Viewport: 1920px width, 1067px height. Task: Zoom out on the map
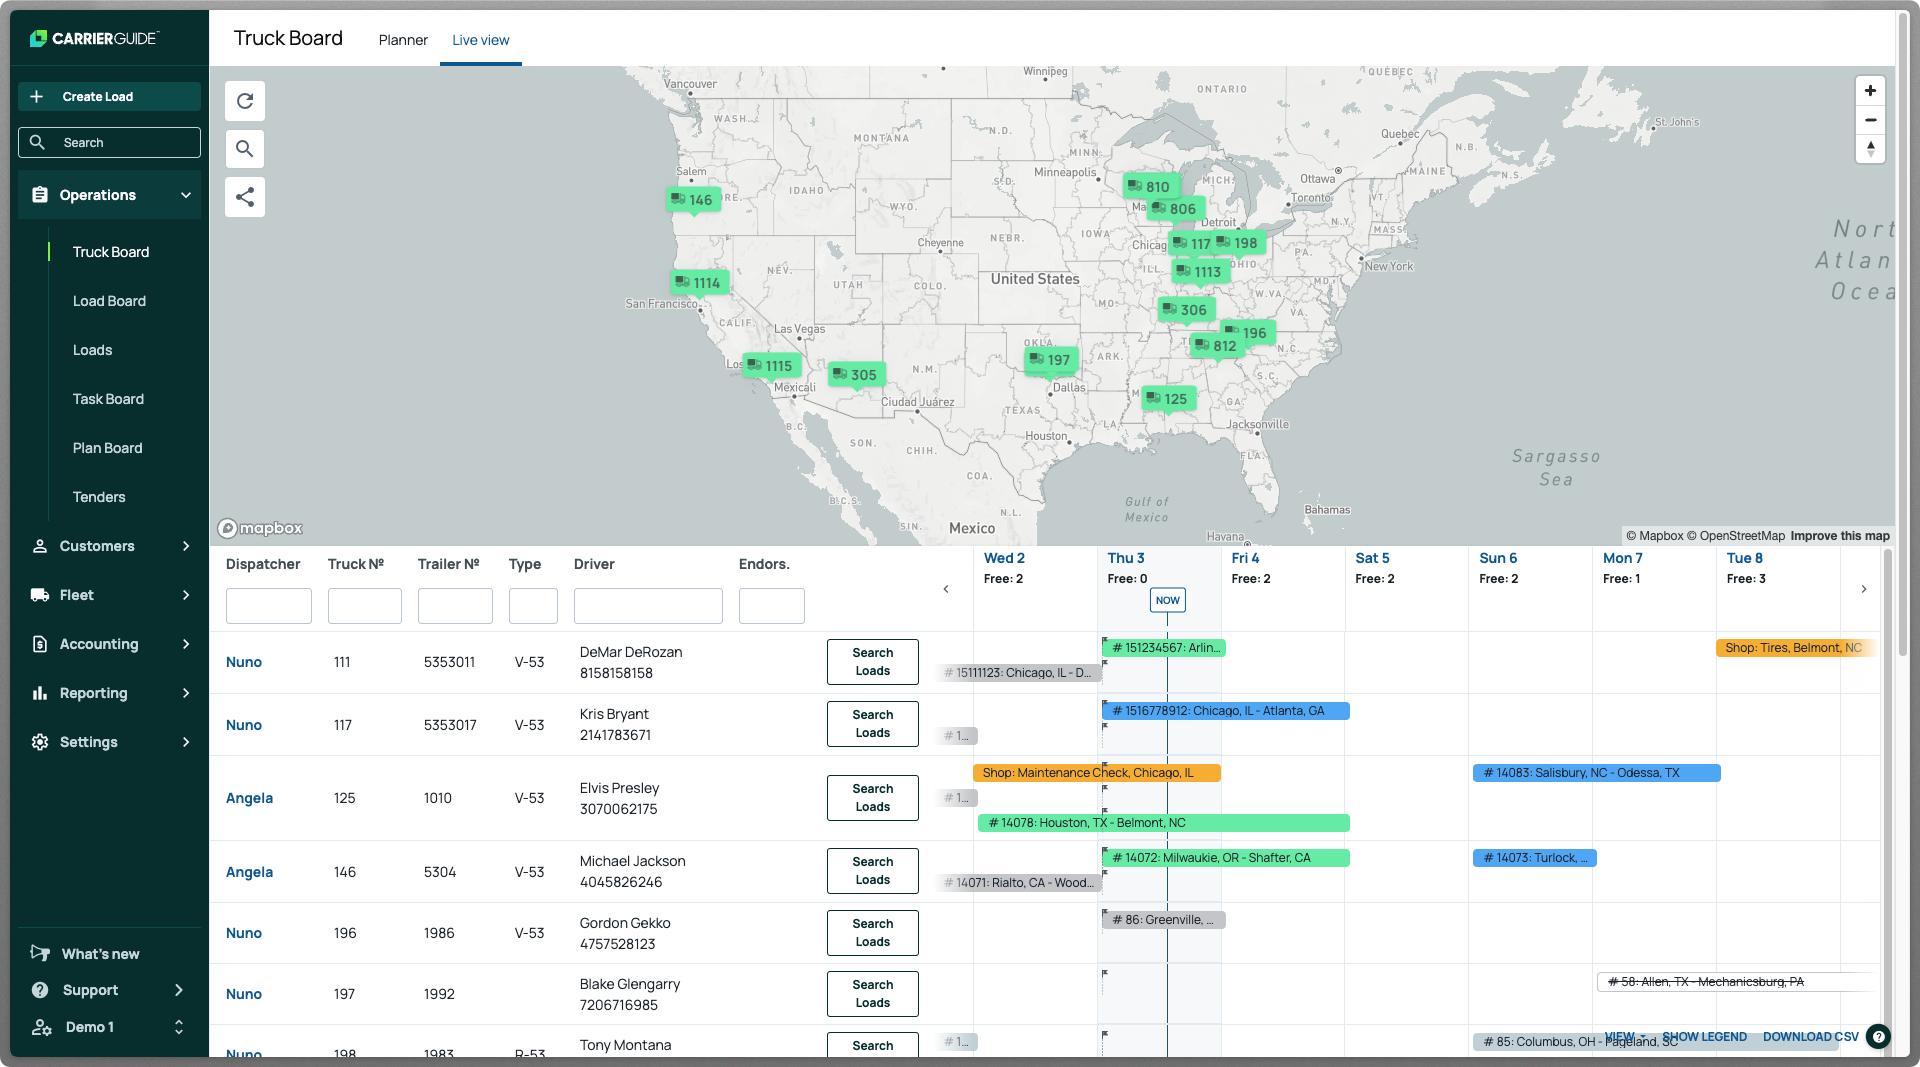(1870, 120)
